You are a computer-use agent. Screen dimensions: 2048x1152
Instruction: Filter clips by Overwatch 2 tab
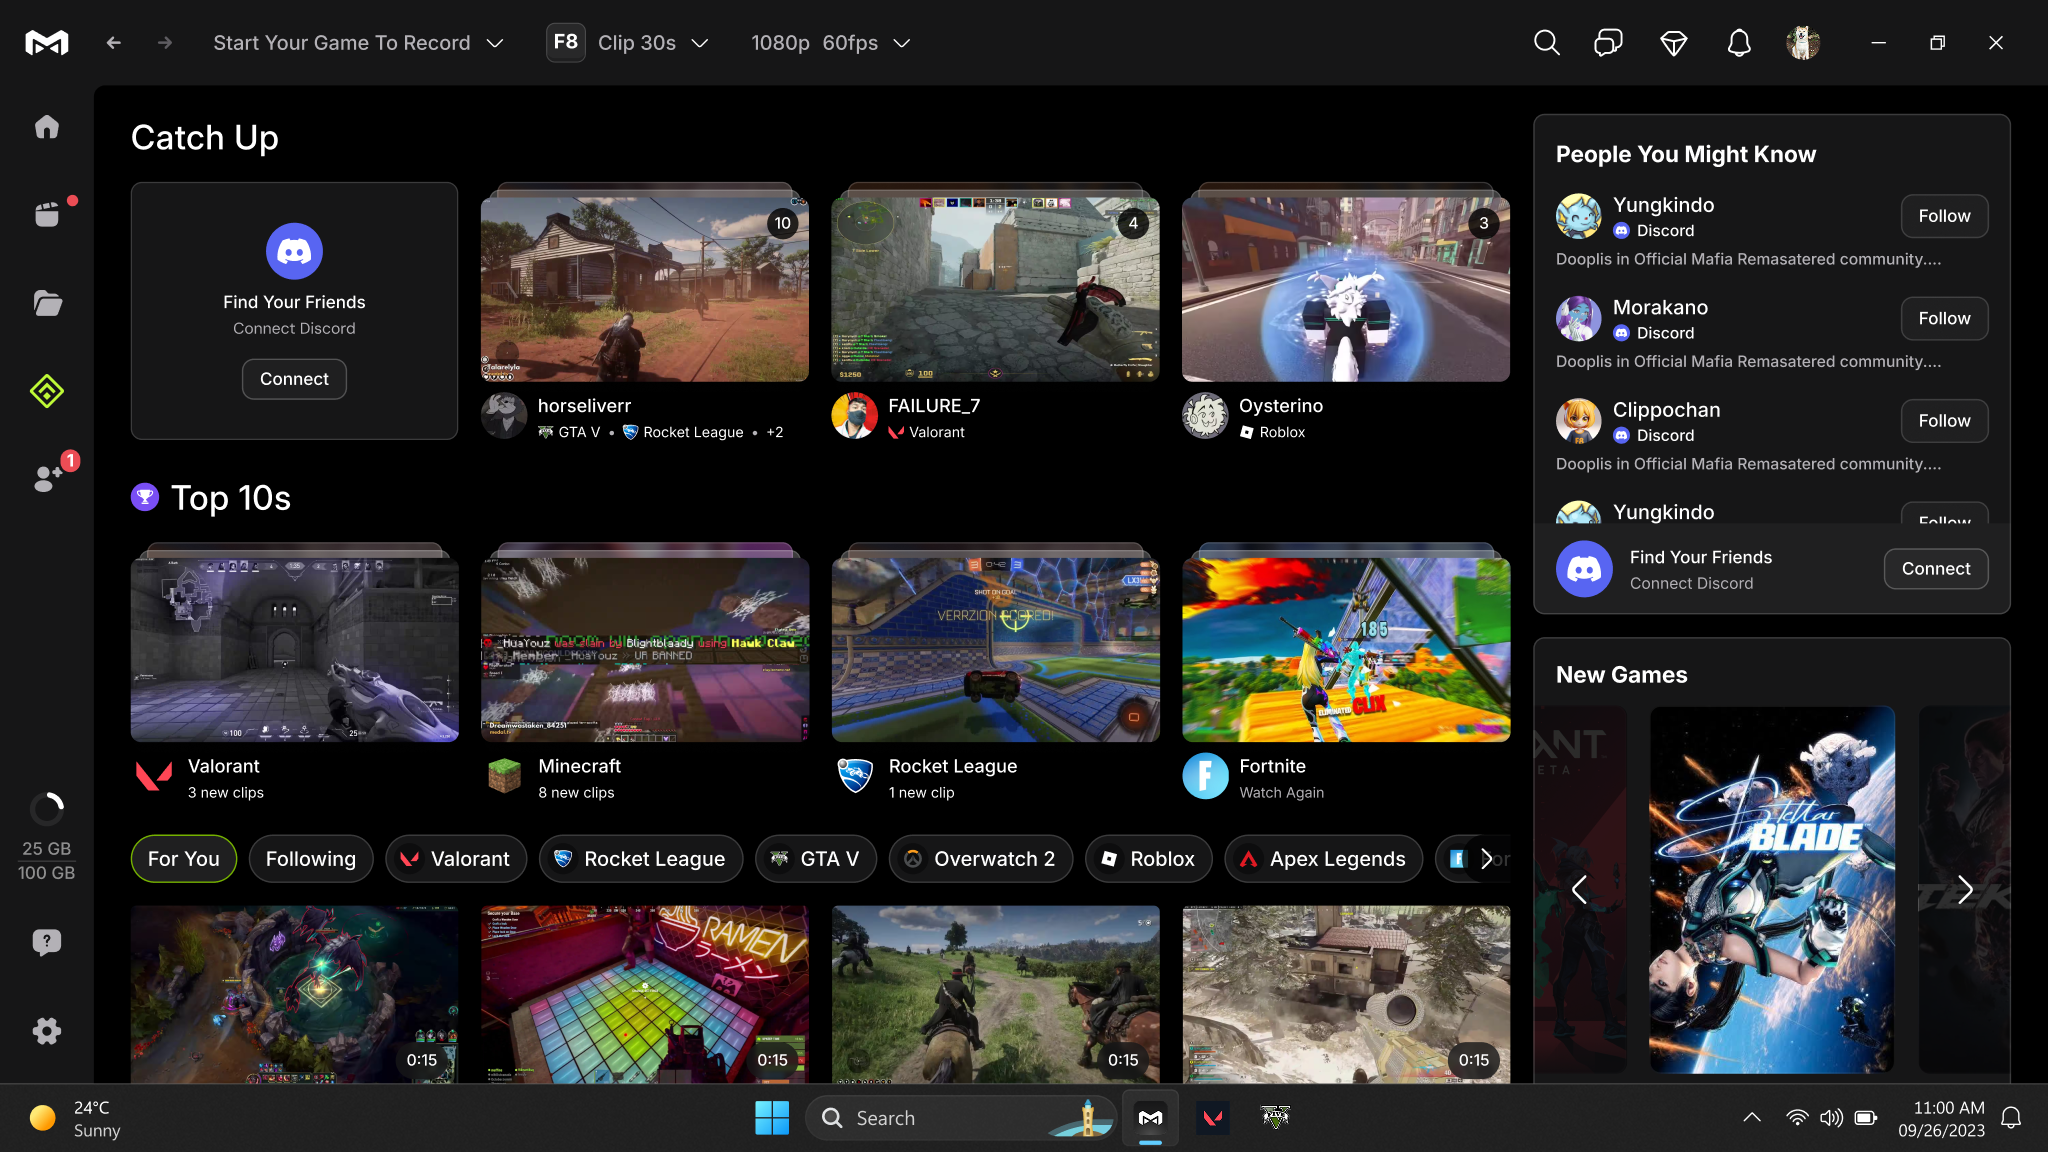pos(981,859)
